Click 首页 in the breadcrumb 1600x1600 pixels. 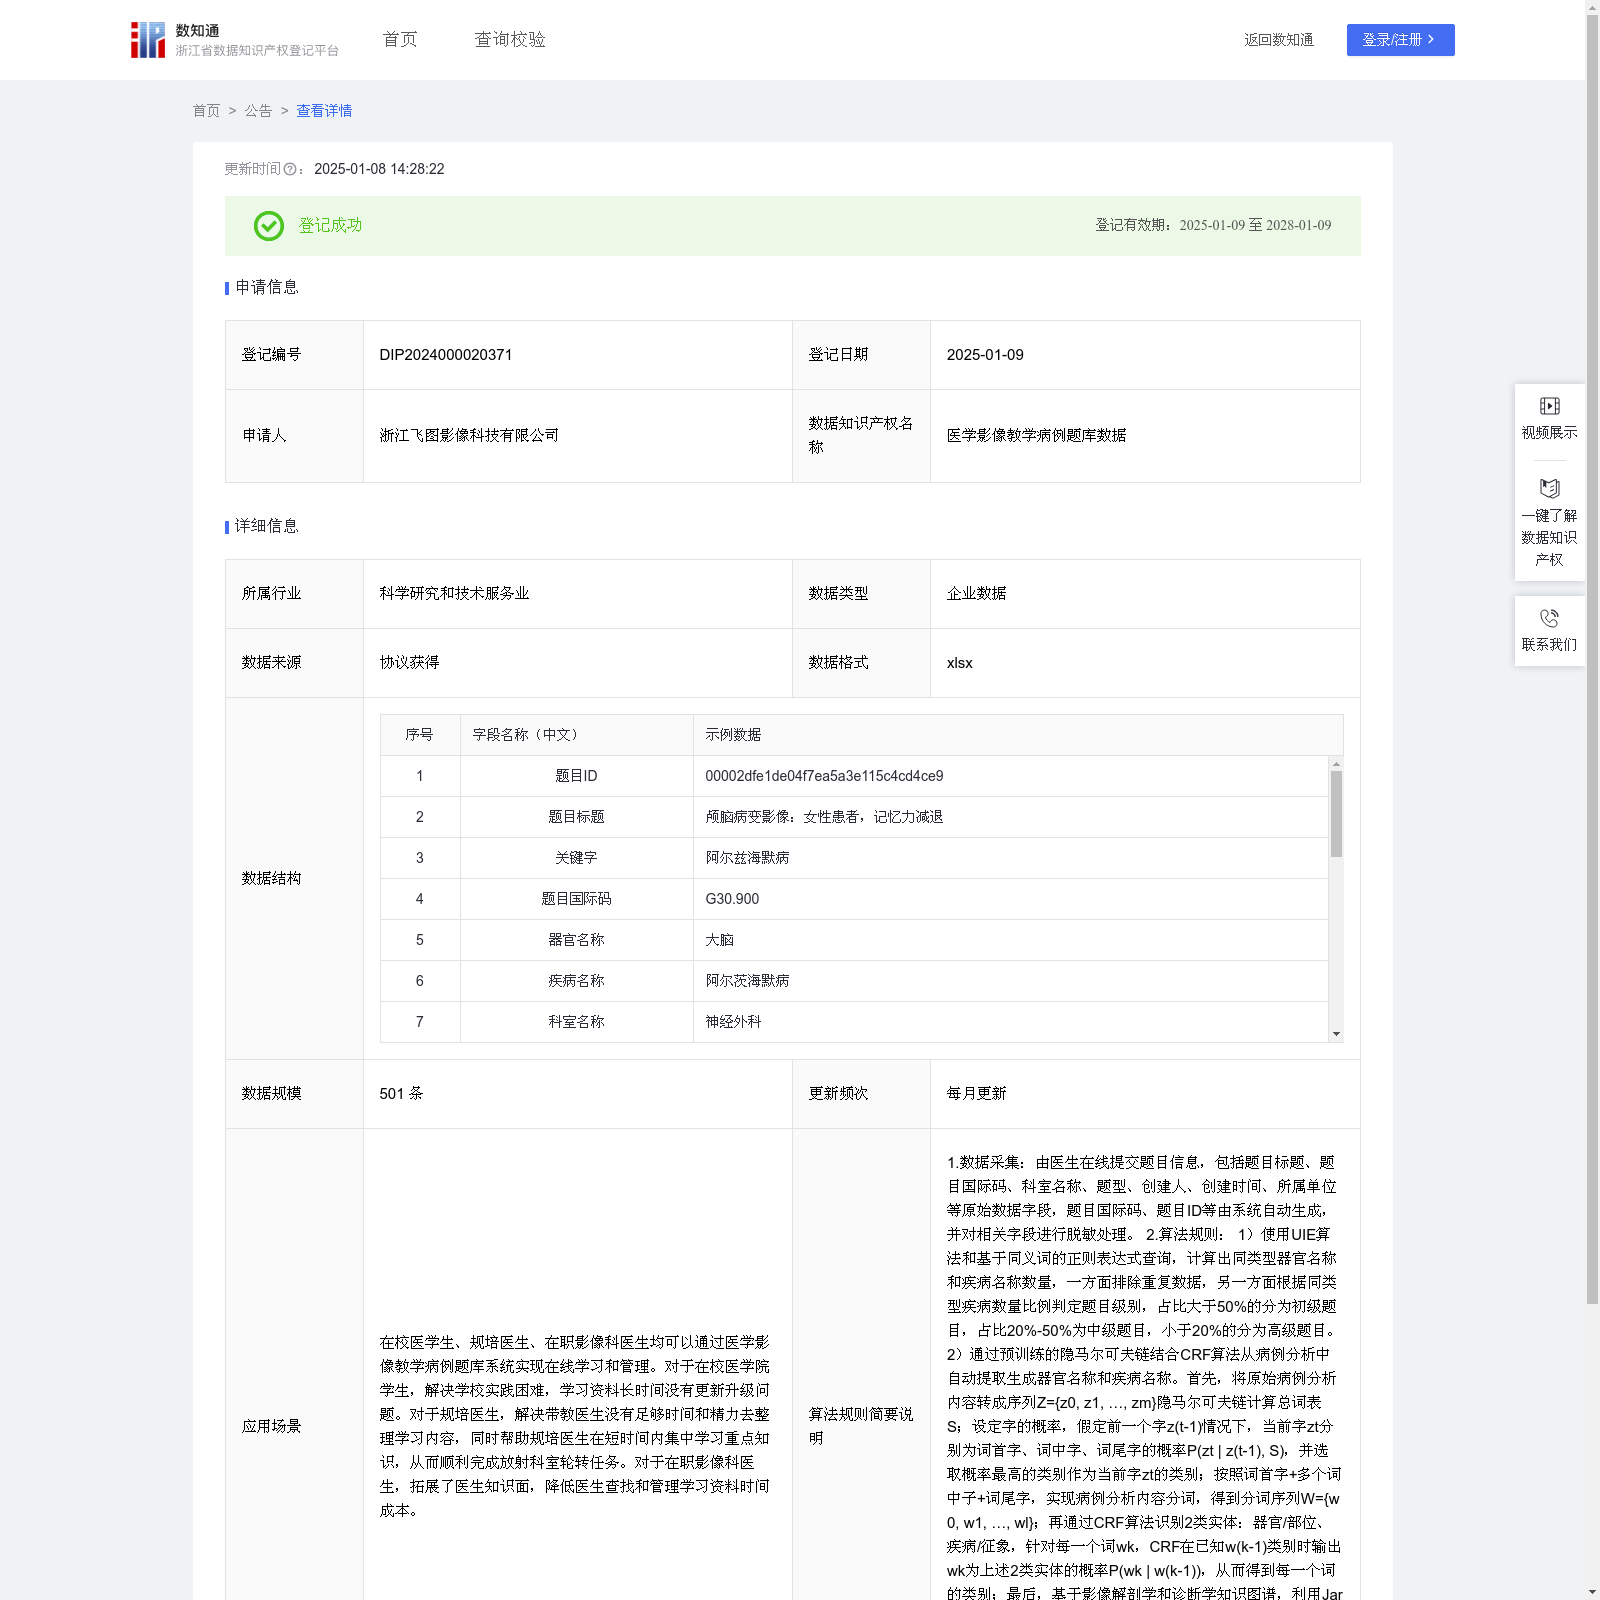coord(206,111)
